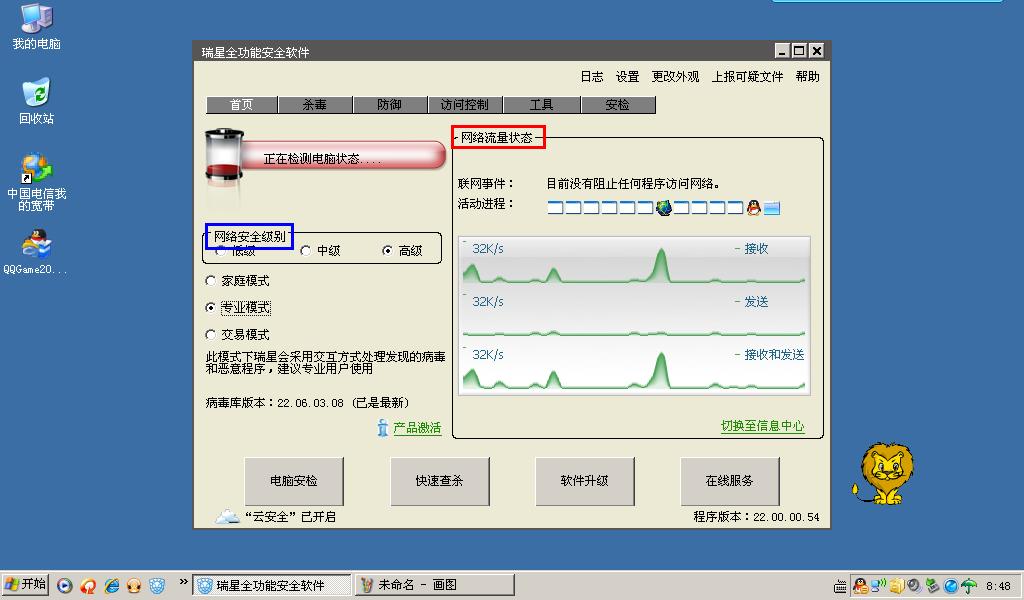The image size is (1024, 600).
Task: Click the 正在检测电脑状态 status bar
Action: coord(343,157)
